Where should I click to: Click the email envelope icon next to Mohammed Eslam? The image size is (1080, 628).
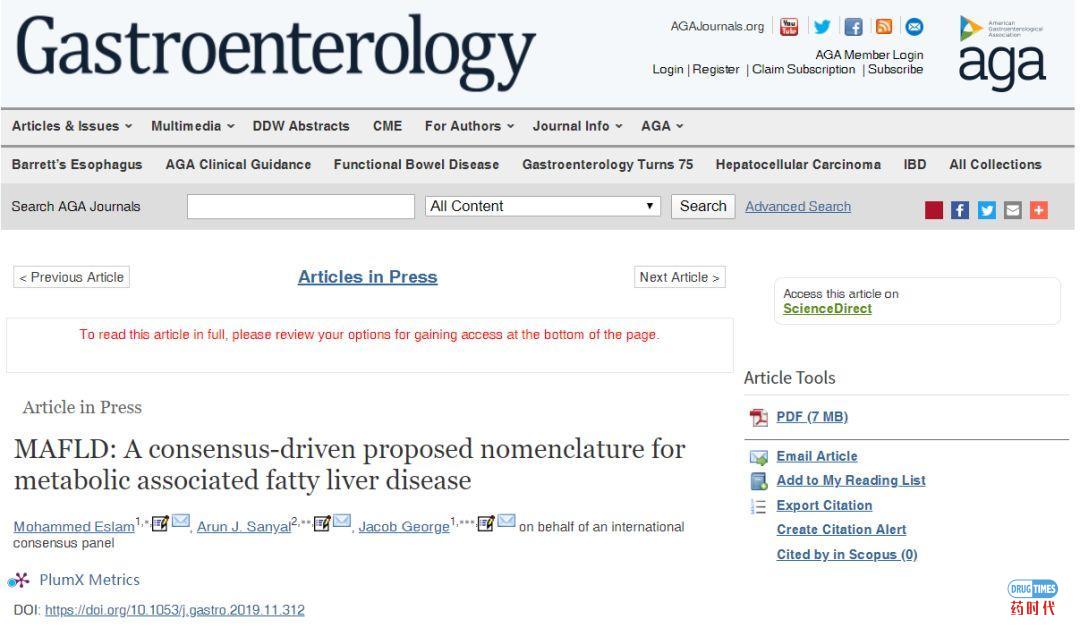point(180,521)
